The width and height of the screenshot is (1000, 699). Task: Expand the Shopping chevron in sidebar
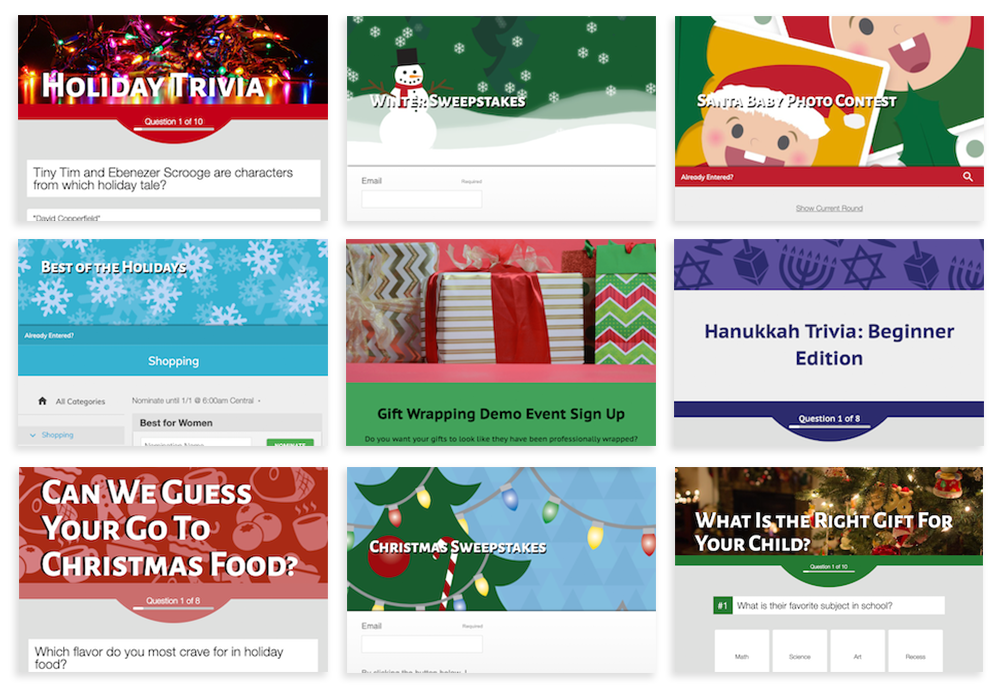[33, 435]
